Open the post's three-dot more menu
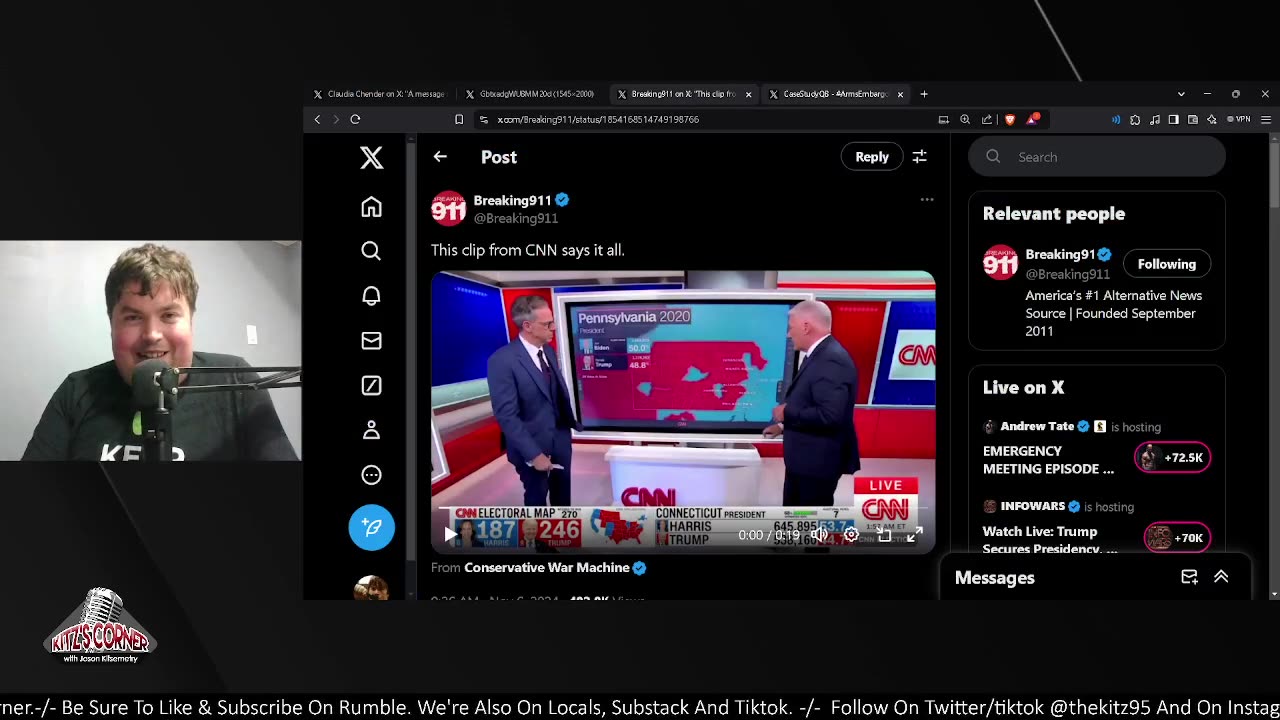 (x=927, y=200)
